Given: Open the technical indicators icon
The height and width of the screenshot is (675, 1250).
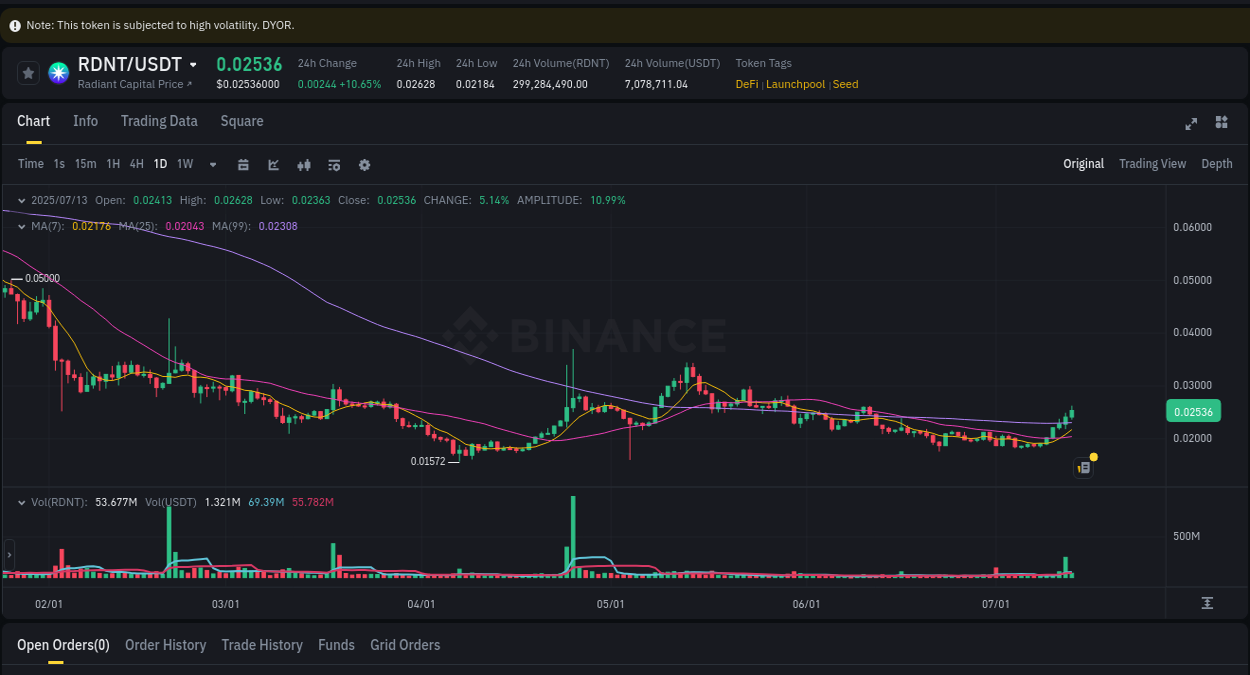Looking at the screenshot, I should (x=273, y=164).
